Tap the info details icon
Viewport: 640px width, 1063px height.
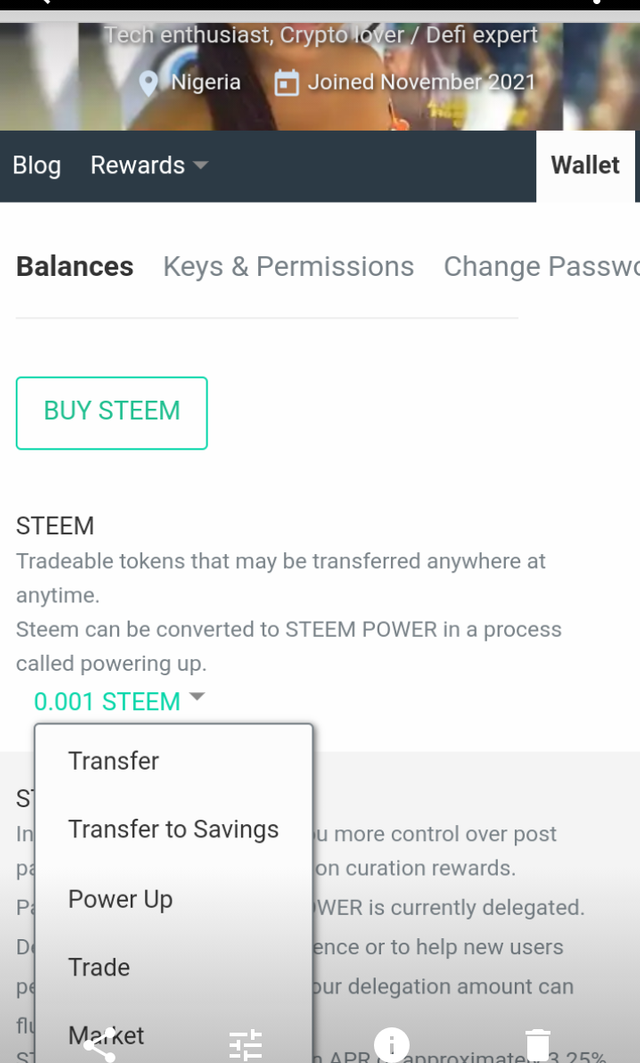391,1045
